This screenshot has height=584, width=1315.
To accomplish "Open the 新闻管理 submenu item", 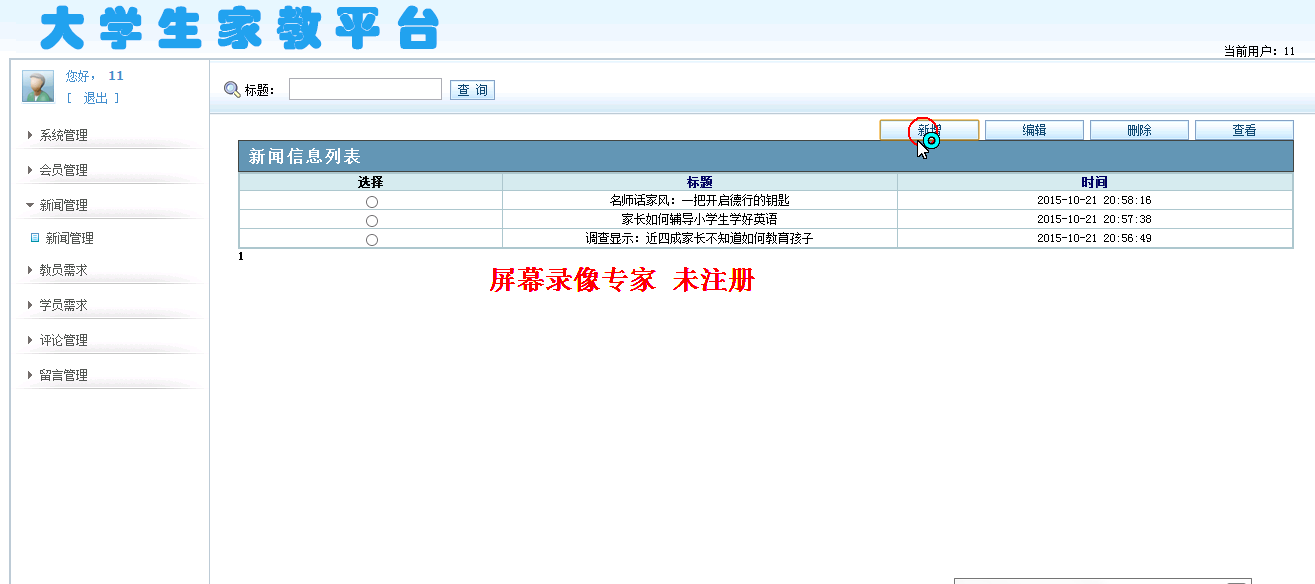I will coord(69,238).
